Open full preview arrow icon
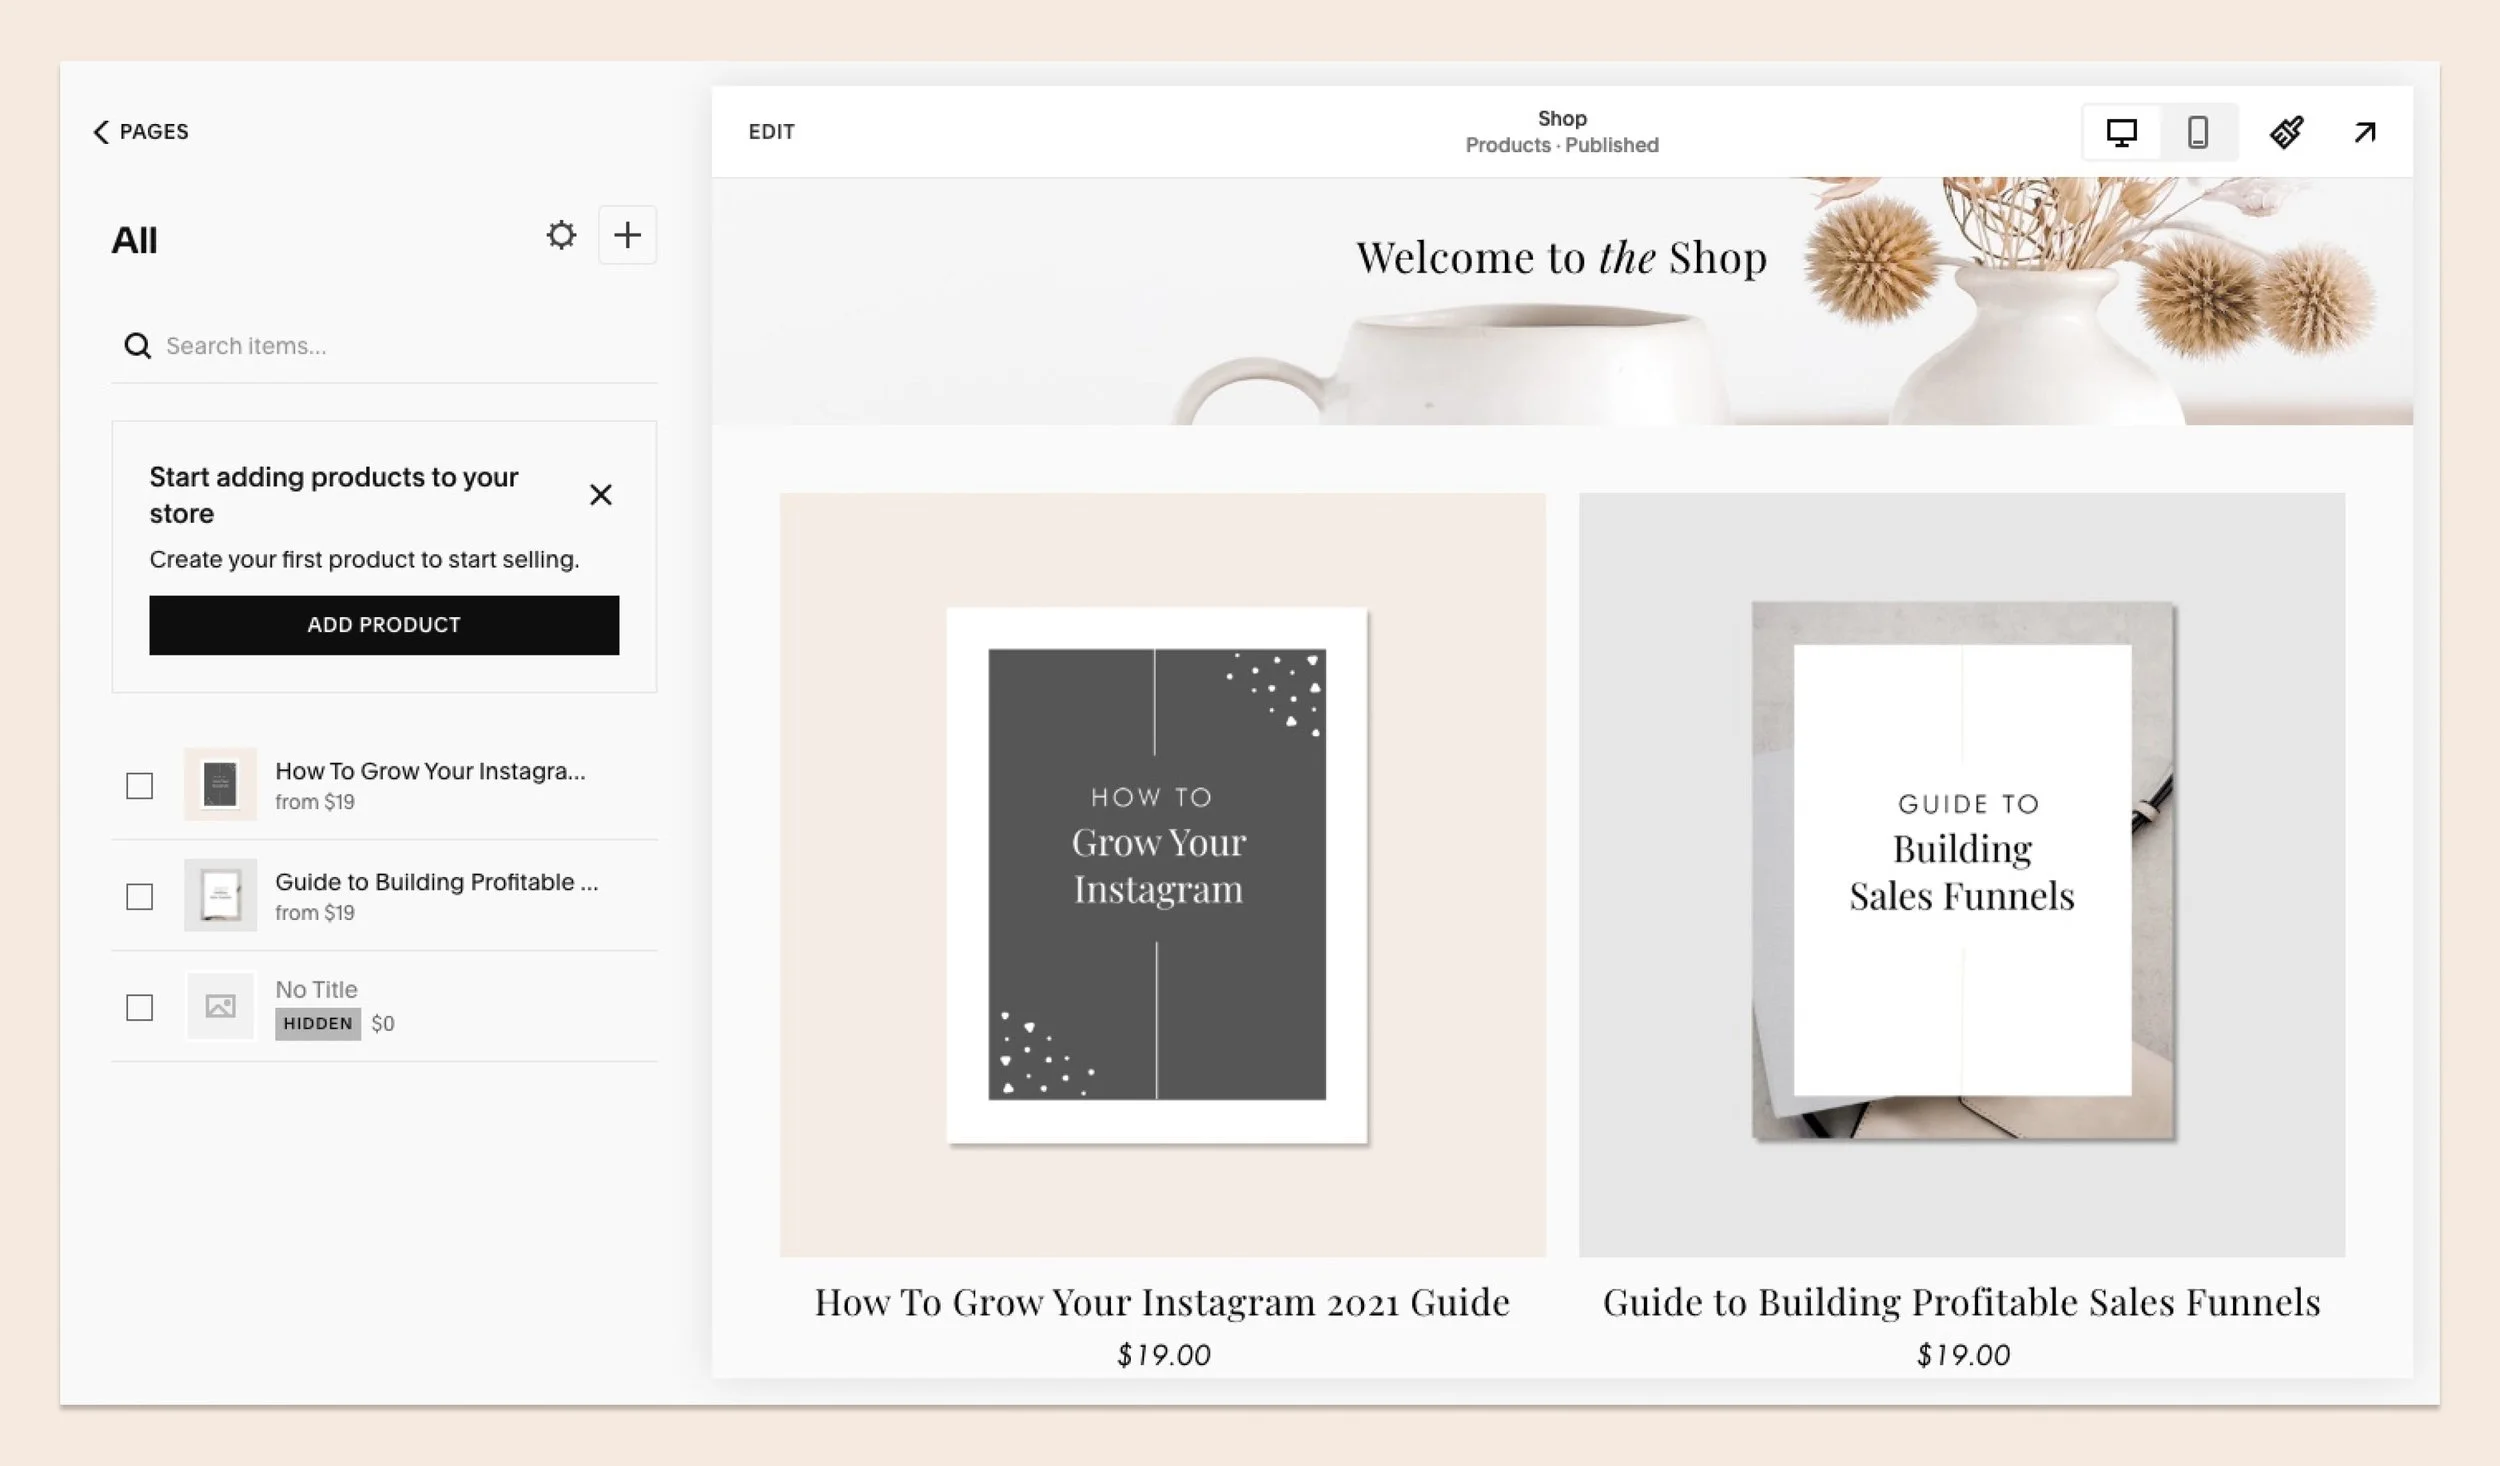The image size is (2500, 1466). tap(2364, 132)
